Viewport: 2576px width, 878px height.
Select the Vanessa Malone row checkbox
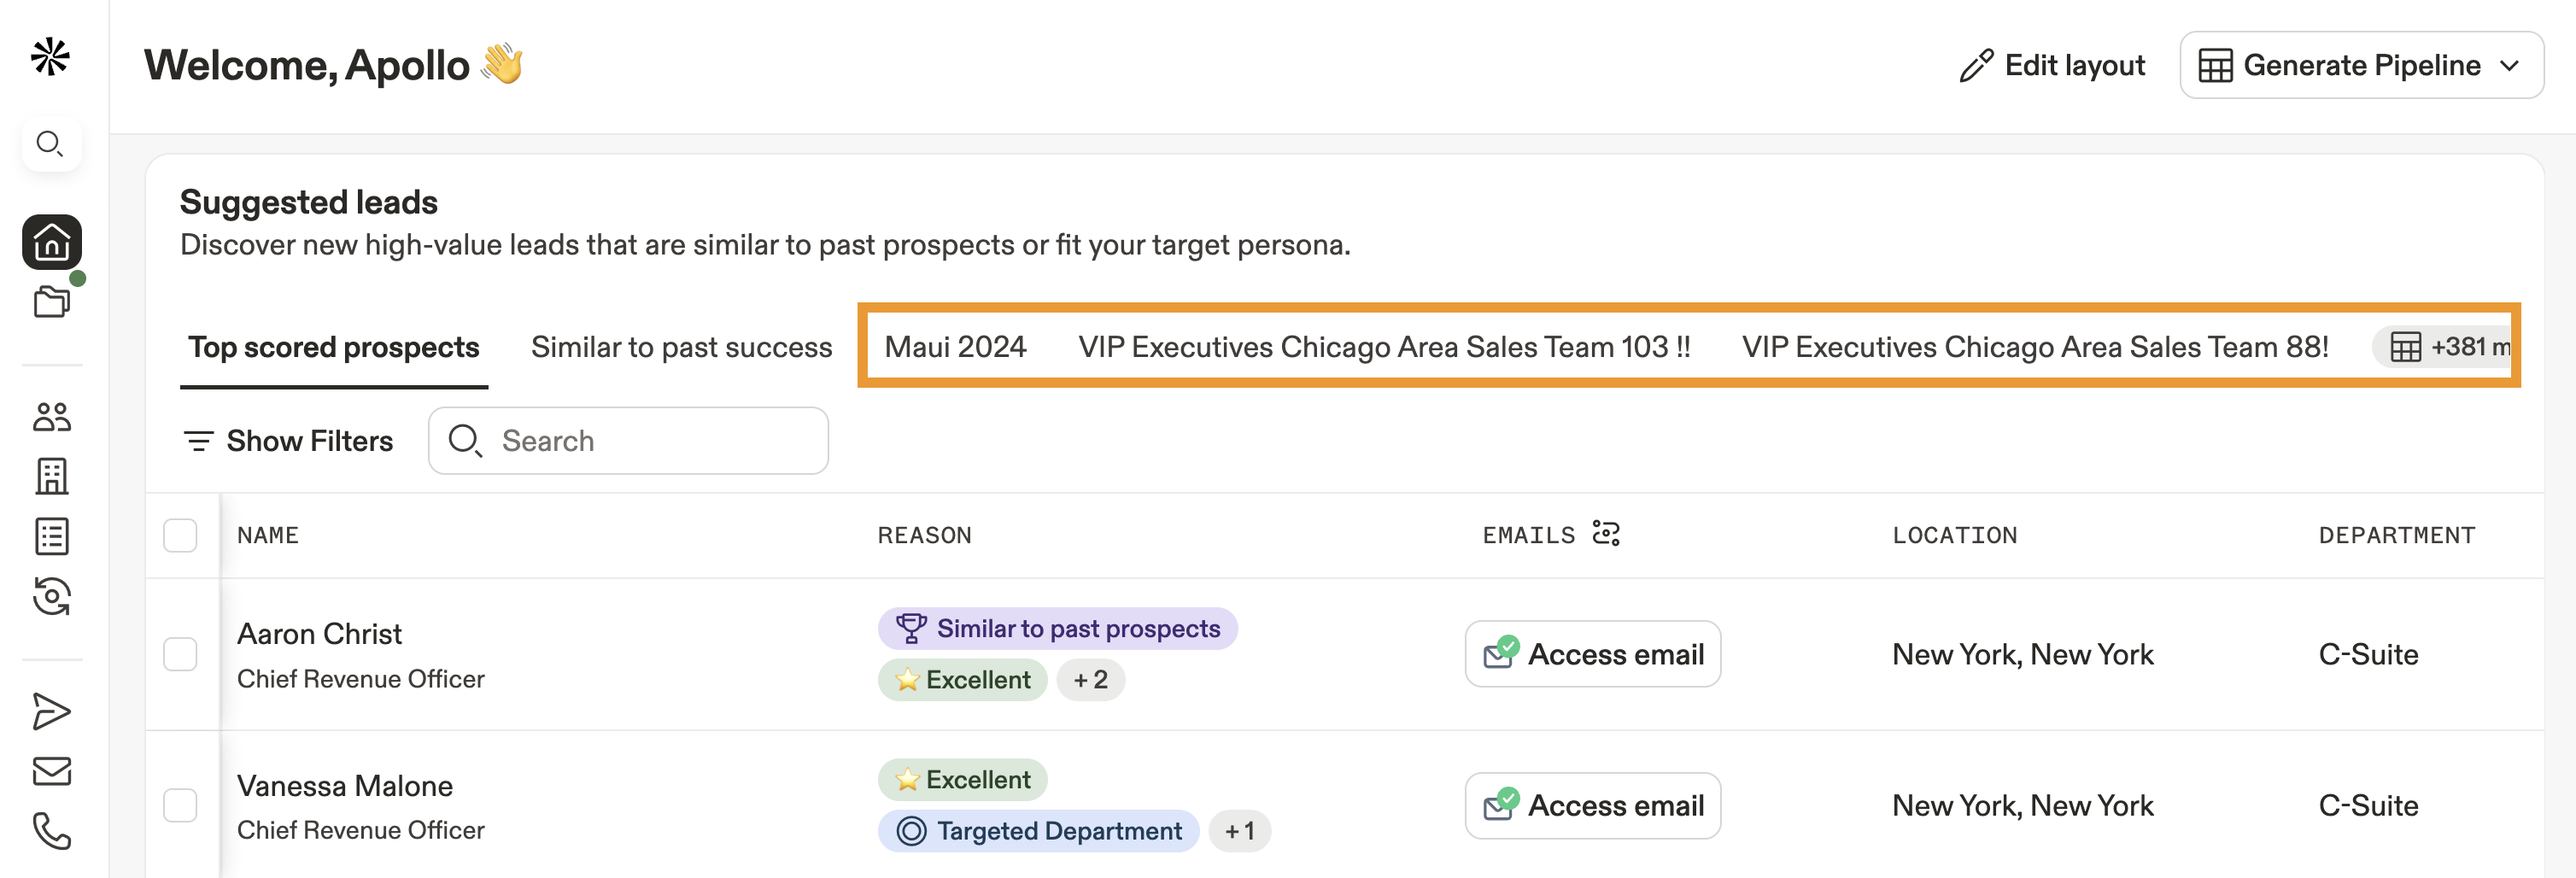pos(180,805)
